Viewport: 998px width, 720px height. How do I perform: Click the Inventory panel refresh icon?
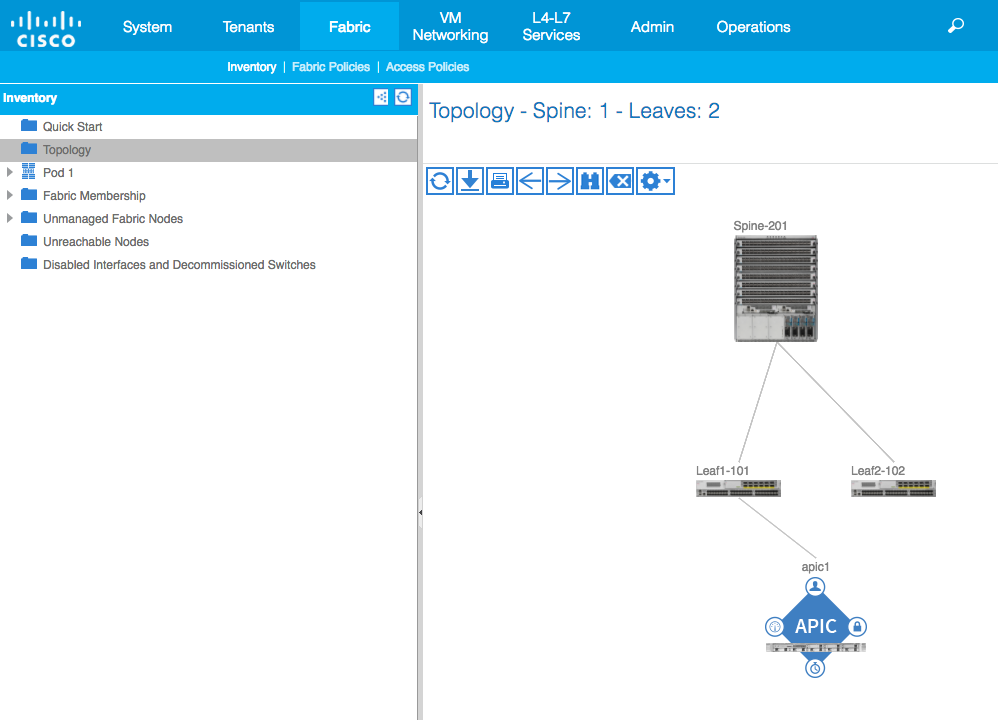point(403,97)
